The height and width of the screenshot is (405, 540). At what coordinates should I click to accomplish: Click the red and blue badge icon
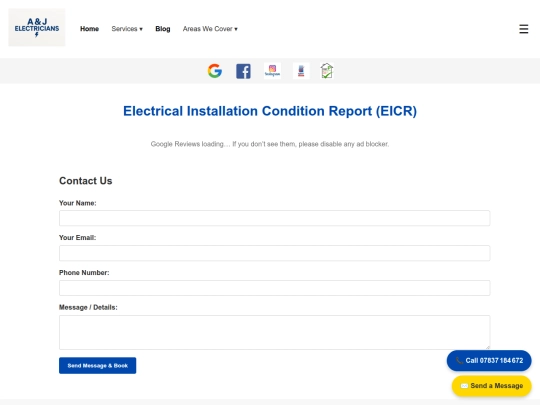pos(301,71)
